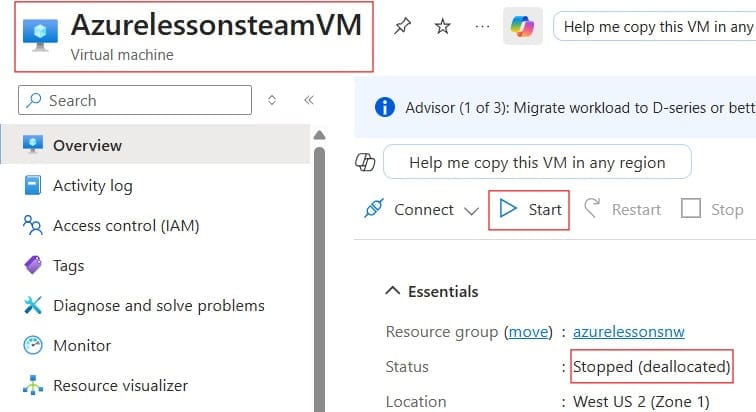Click the Monitor gauge icon
Viewport: 756px width, 412px height.
33,345
